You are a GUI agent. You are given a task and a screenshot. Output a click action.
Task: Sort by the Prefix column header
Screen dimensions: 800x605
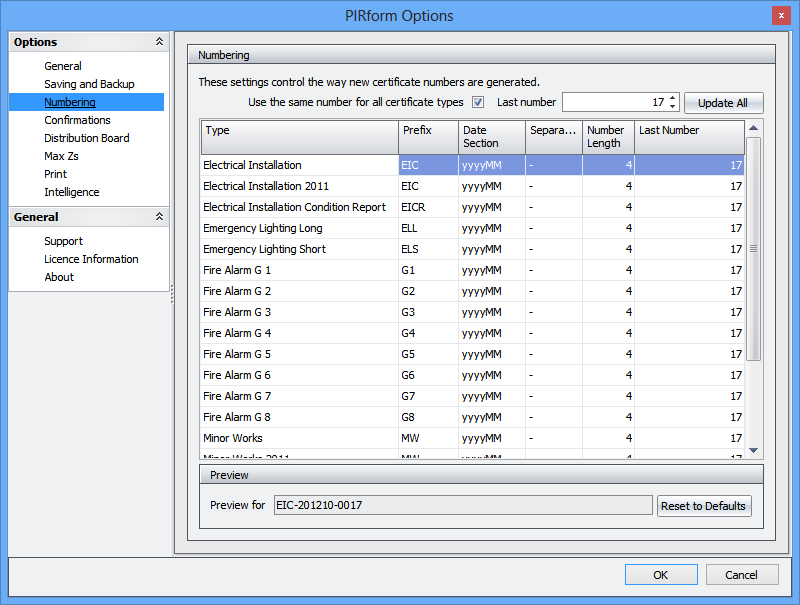click(x=427, y=137)
